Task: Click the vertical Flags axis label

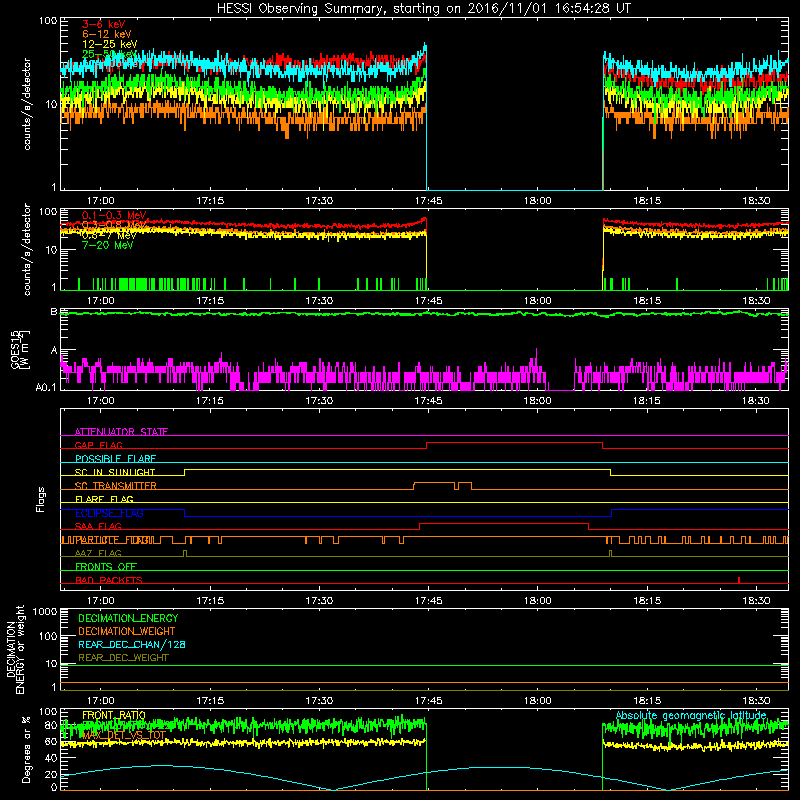Action: [x=40, y=499]
